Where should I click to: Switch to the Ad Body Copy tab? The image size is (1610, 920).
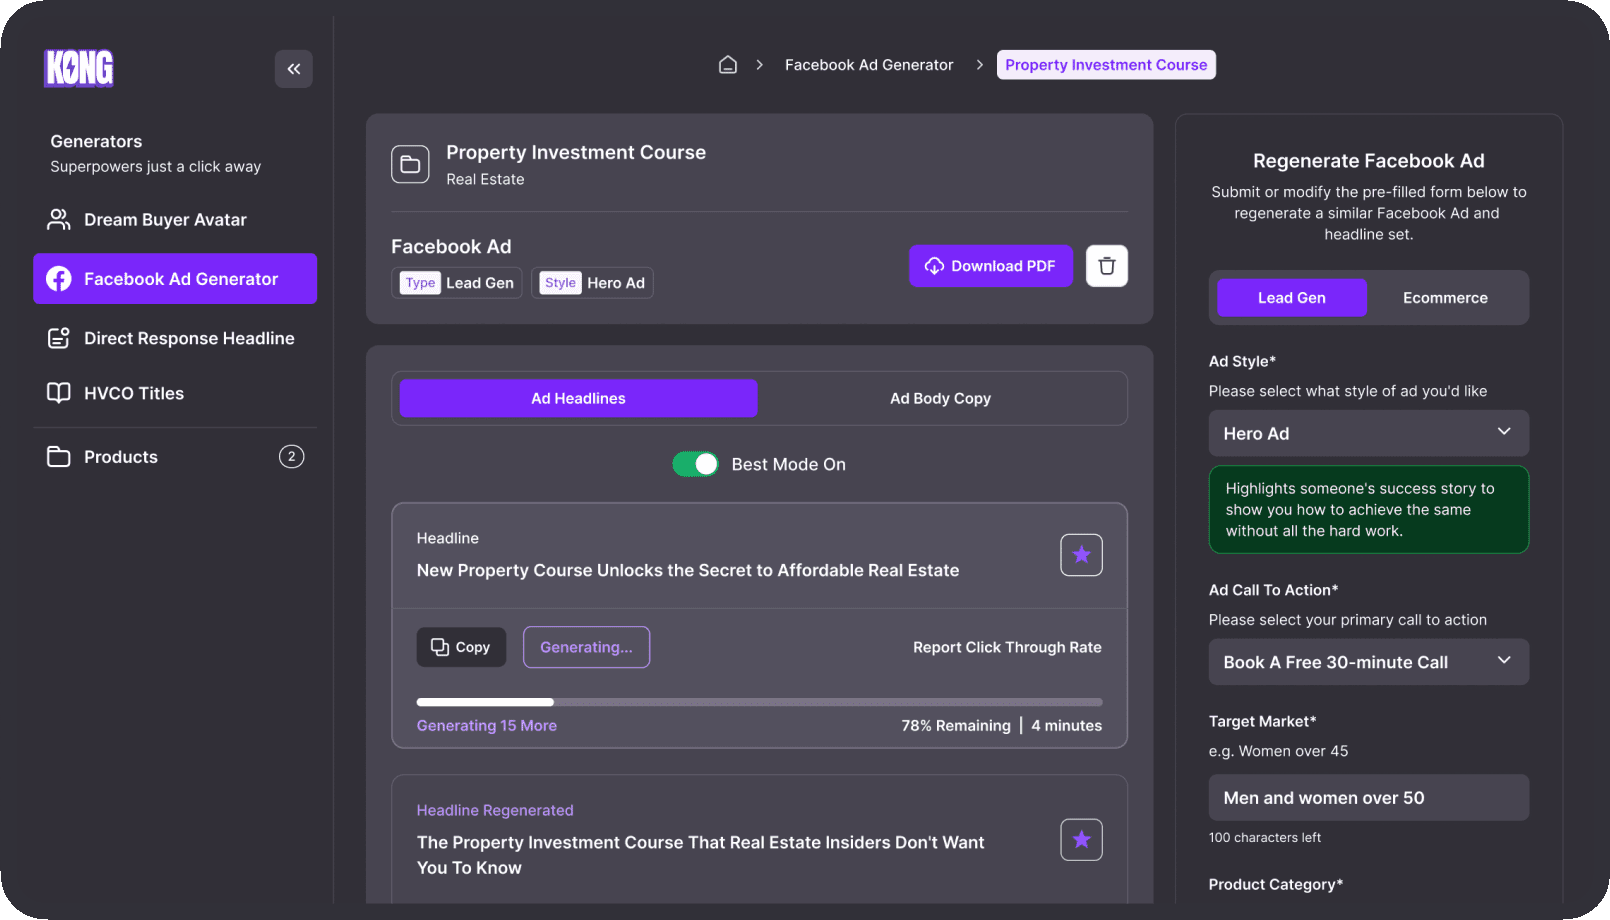tap(940, 398)
